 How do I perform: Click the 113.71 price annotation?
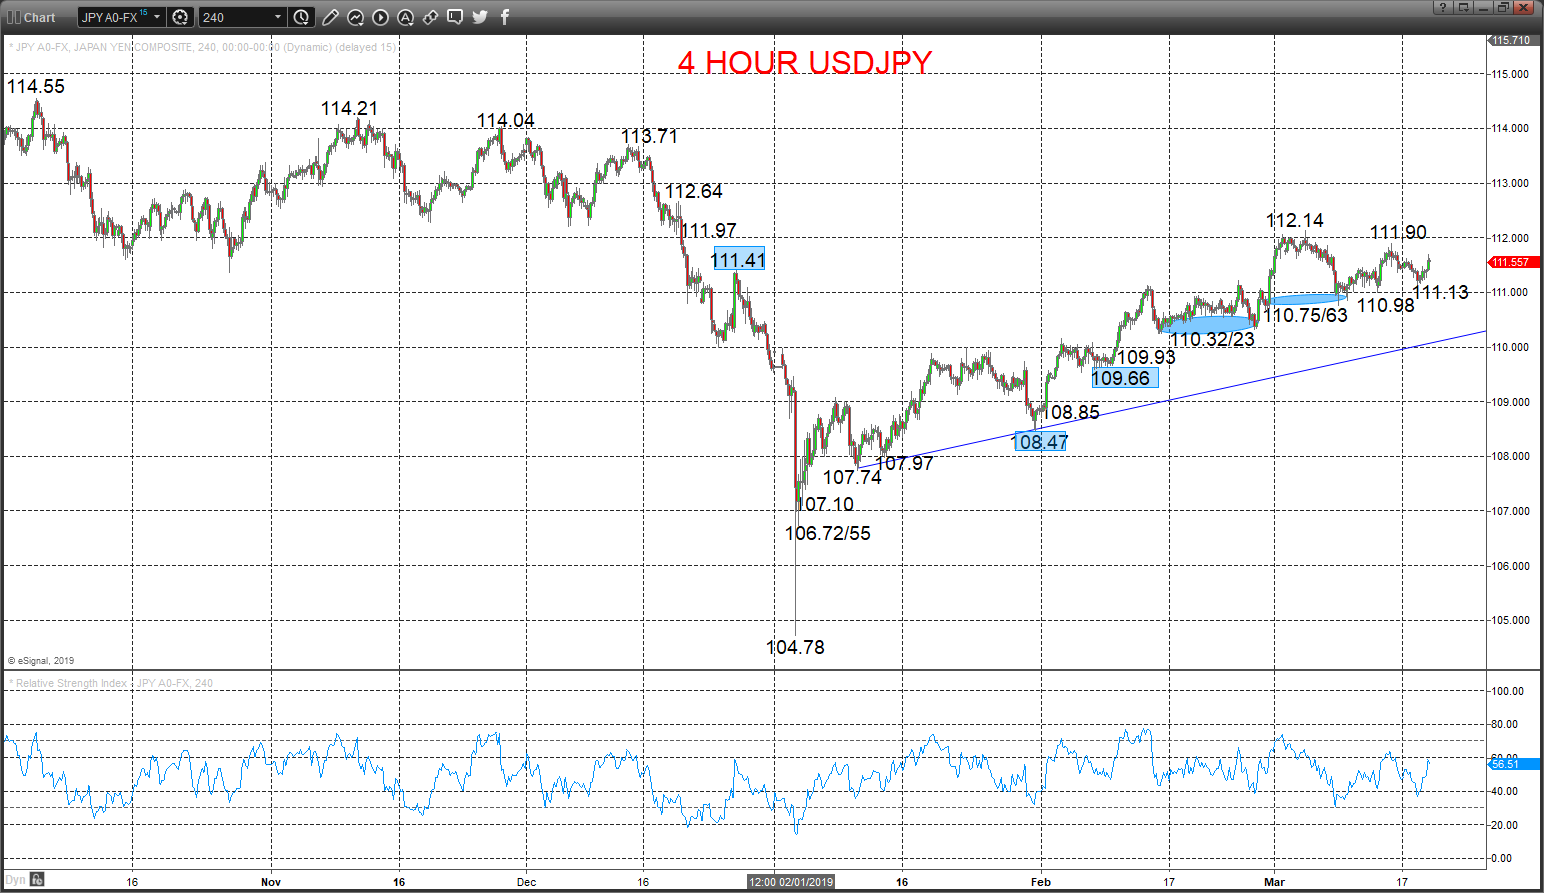[x=649, y=136]
